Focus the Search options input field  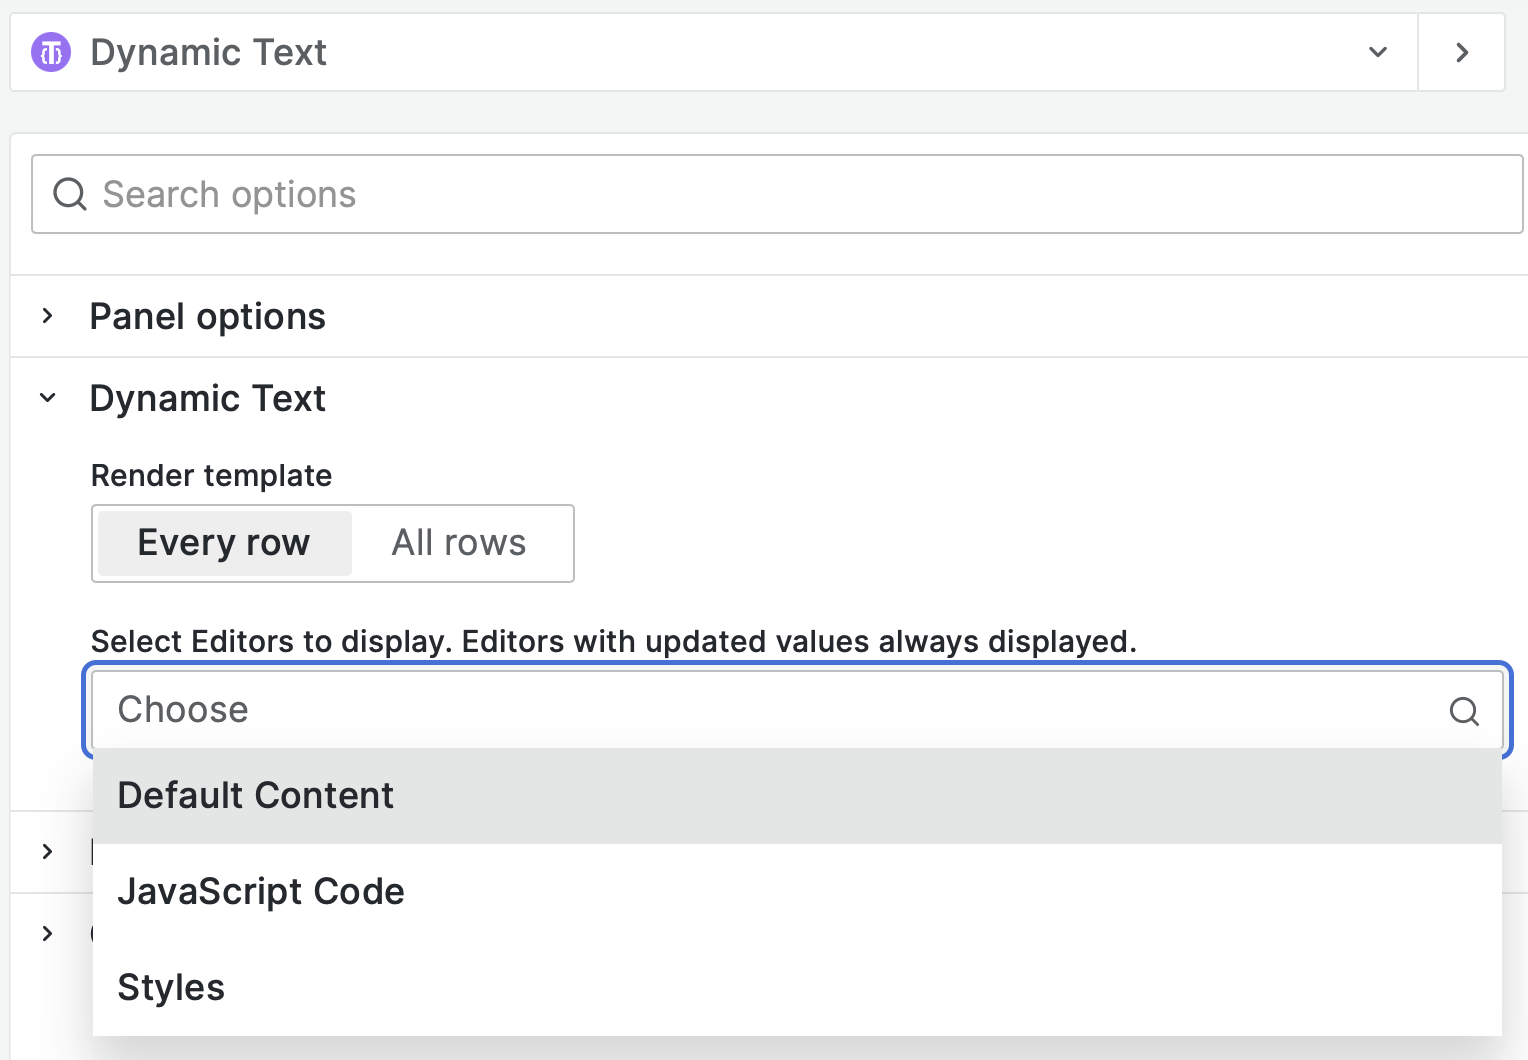point(777,194)
